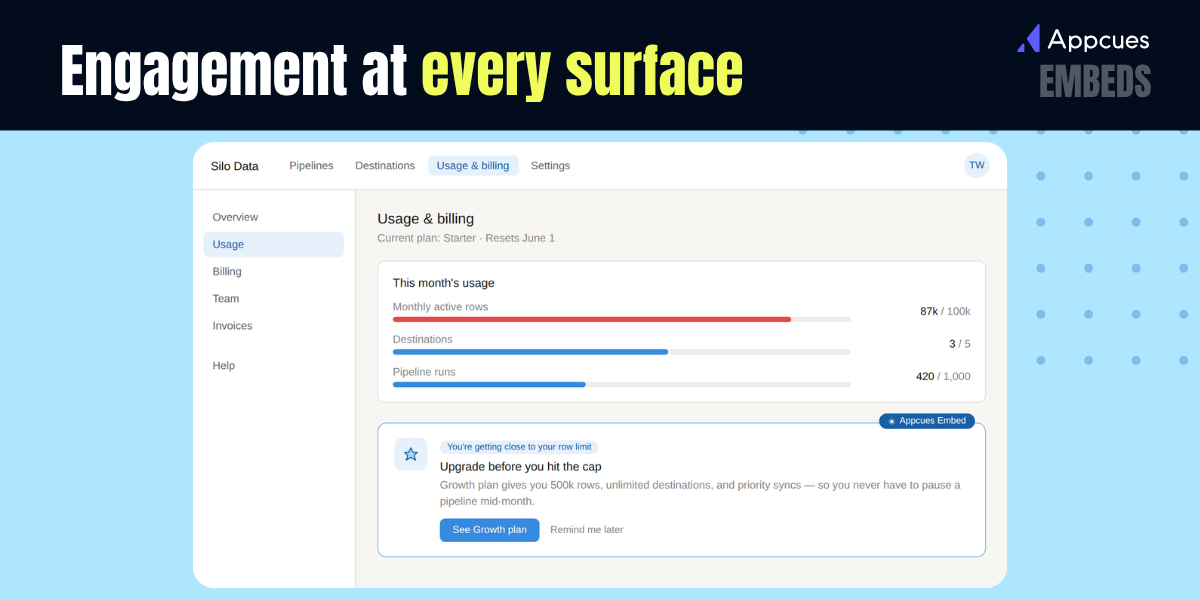Click Remind me later
The image size is (1200, 600).
(x=587, y=530)
